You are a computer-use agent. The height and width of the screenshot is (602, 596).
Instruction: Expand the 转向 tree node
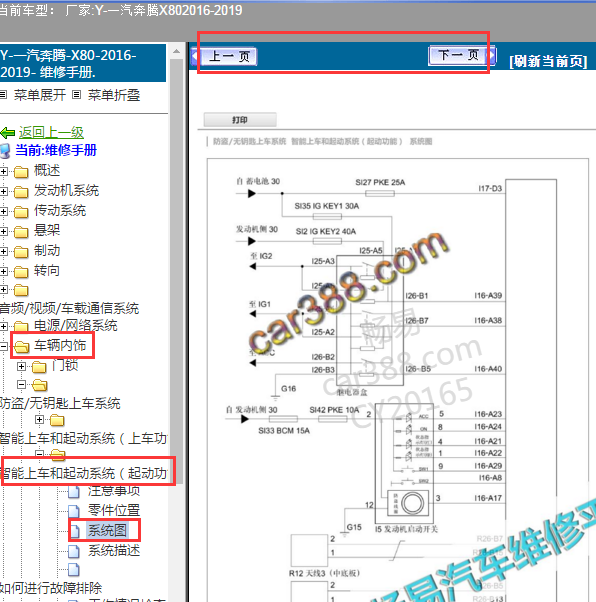tap(3, 271)
